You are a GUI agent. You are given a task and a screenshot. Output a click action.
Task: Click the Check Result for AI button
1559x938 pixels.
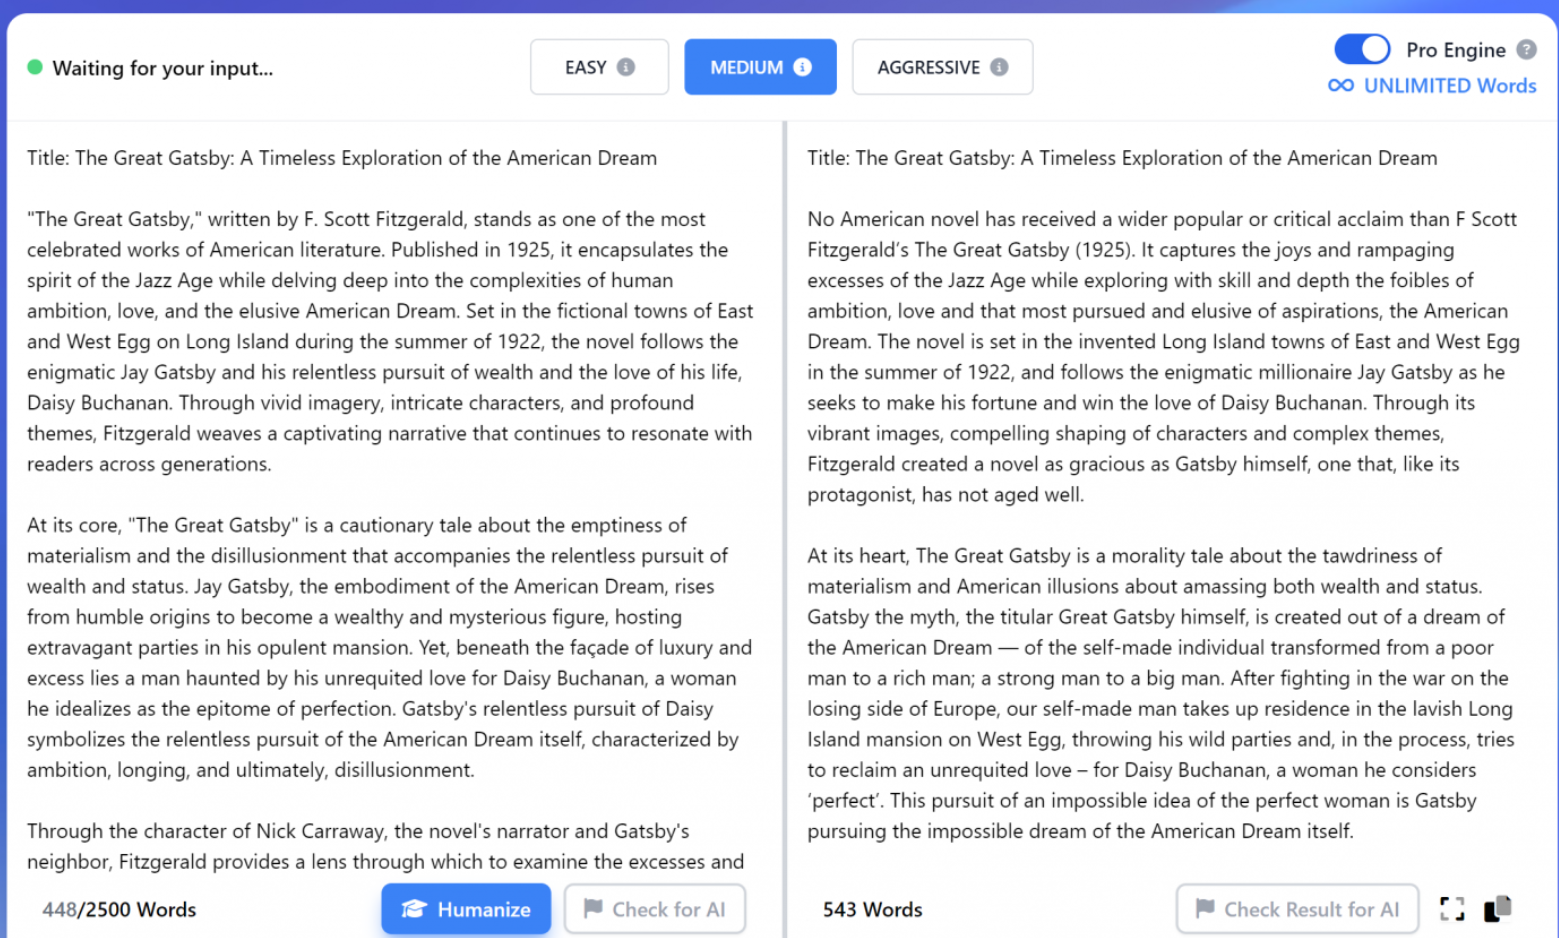[1297, 909]
